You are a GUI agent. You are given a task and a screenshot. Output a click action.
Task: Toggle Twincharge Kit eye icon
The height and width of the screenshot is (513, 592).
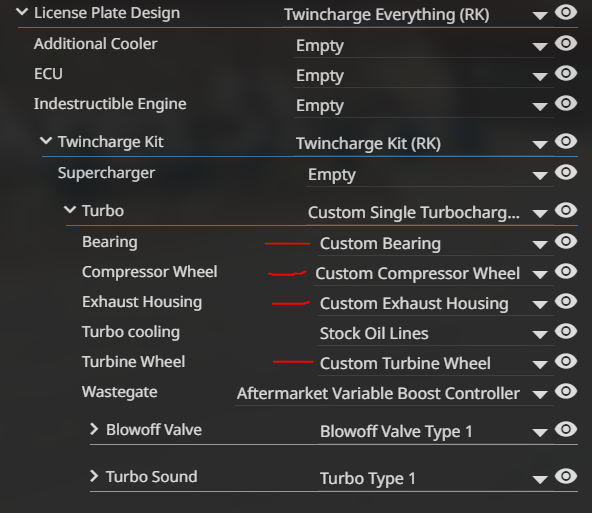(x=566, y=142)
